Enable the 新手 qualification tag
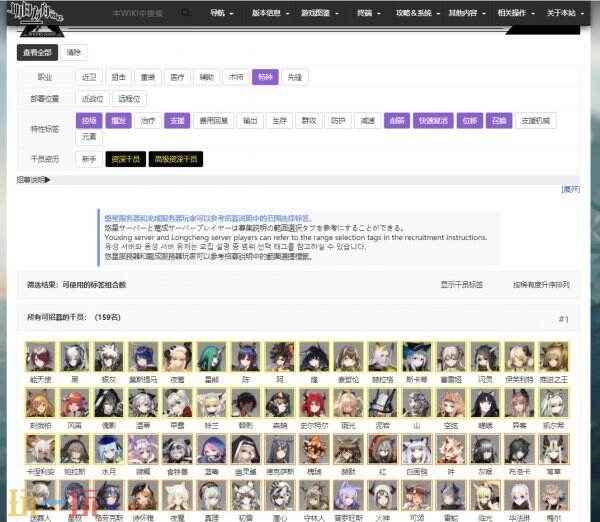The width and height of the screenshot is (600, 522). coord(89,159)
